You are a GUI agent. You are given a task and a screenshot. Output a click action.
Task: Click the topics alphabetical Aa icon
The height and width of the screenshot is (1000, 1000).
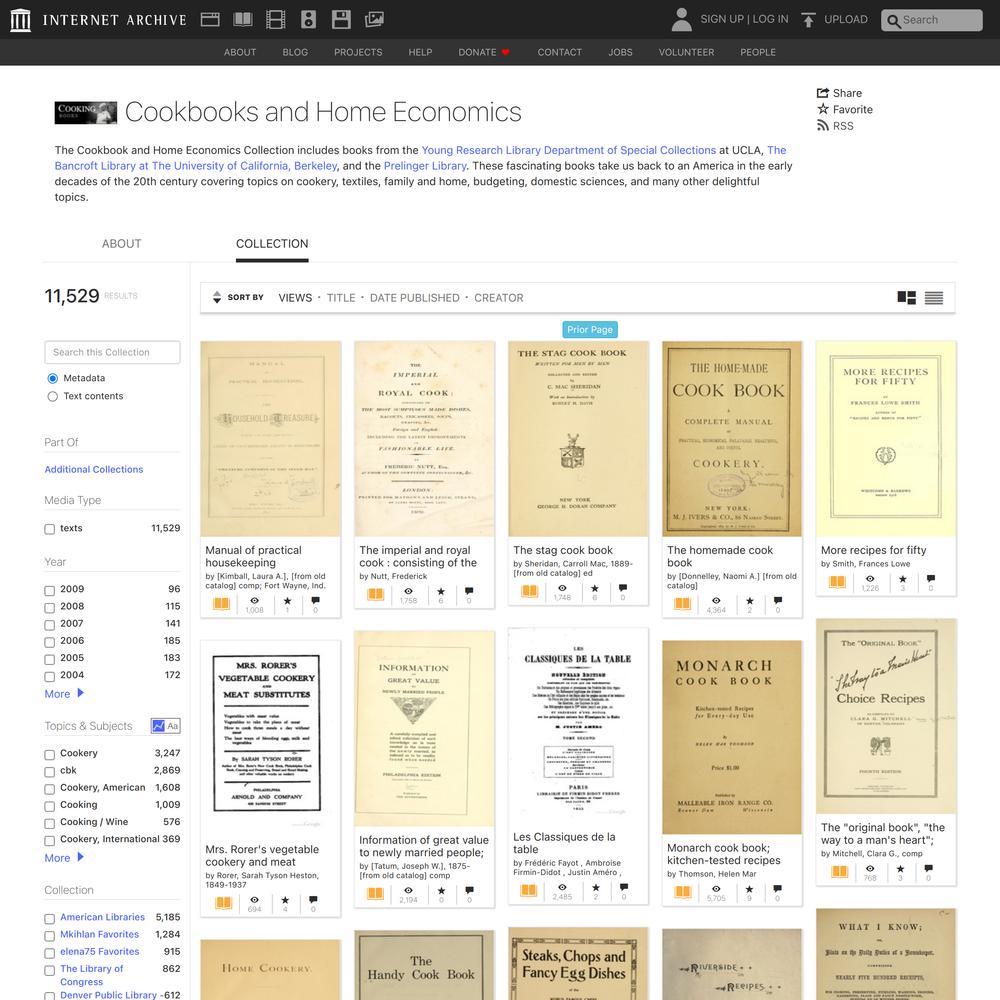(x=173, y=726)
